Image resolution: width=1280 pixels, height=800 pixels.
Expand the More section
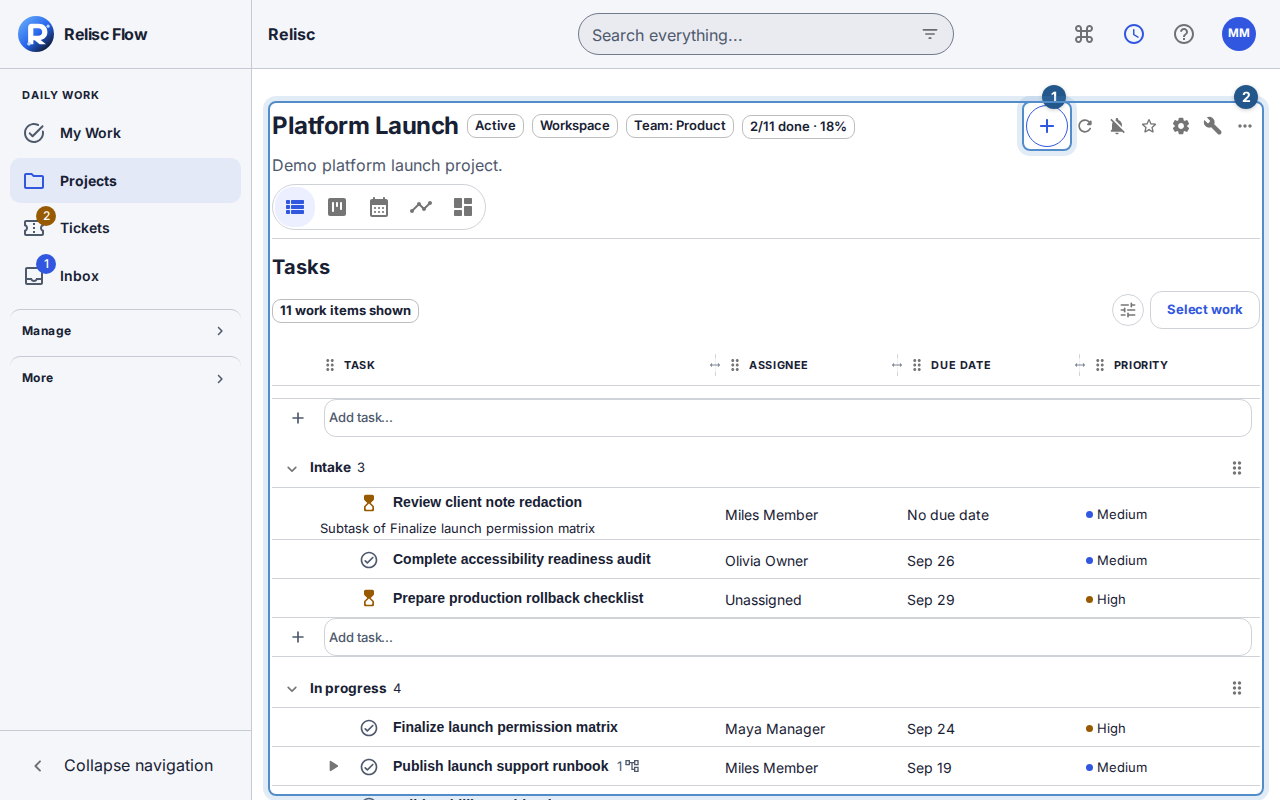(x=125, y=378)
